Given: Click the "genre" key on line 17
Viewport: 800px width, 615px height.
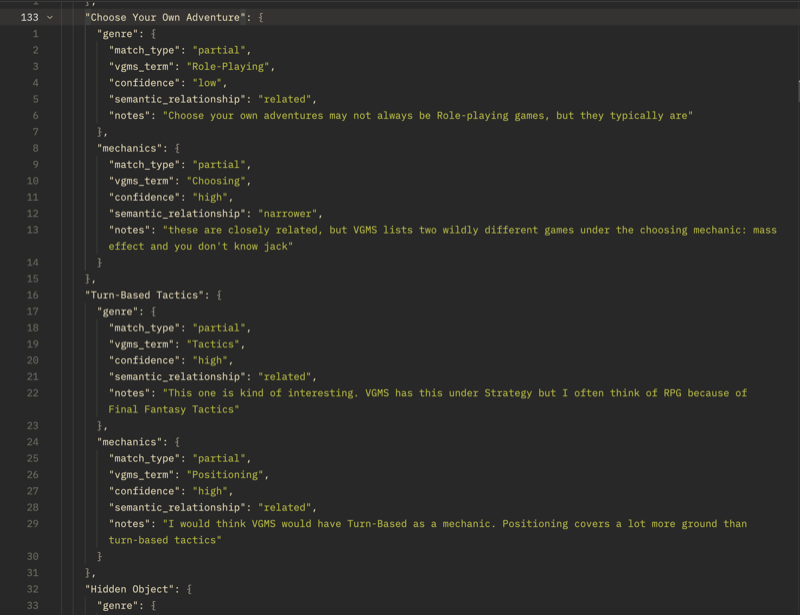Looking at the screenshot, I should (120, 311).
